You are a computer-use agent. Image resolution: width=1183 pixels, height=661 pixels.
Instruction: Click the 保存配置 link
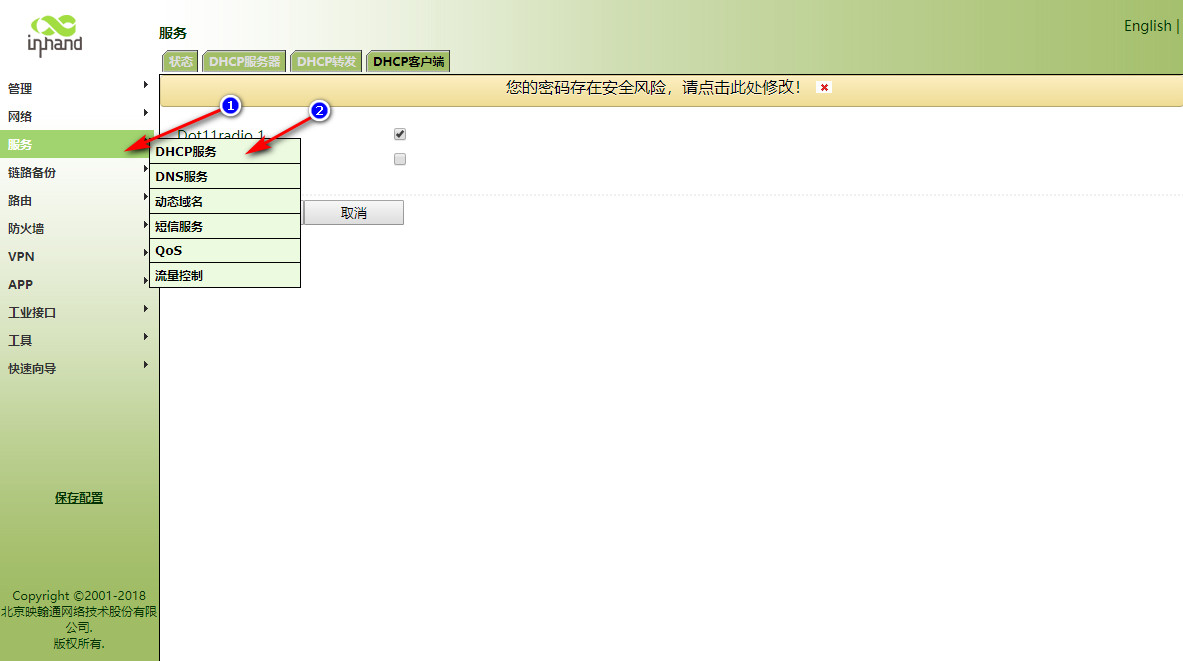[x=79, y=498]
